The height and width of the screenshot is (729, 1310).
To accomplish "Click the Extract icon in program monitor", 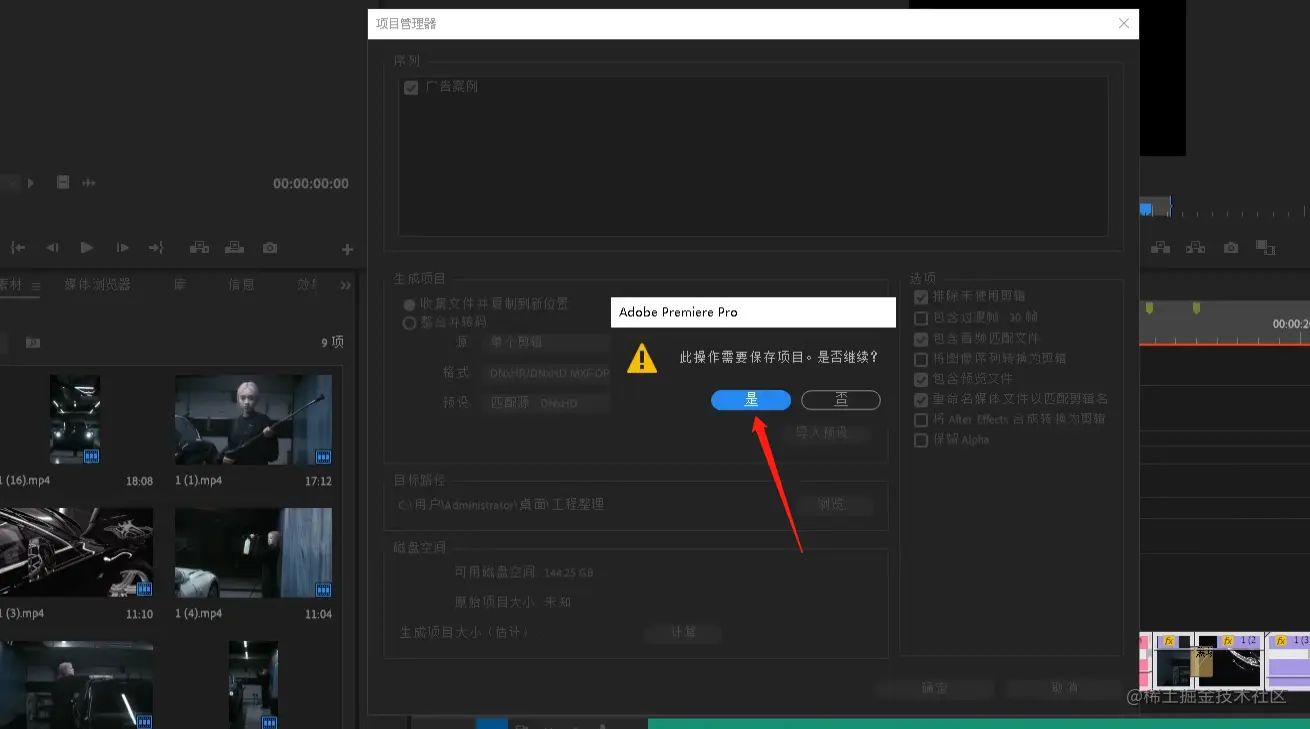I will pyautogui.click(x=1195, y=247).
